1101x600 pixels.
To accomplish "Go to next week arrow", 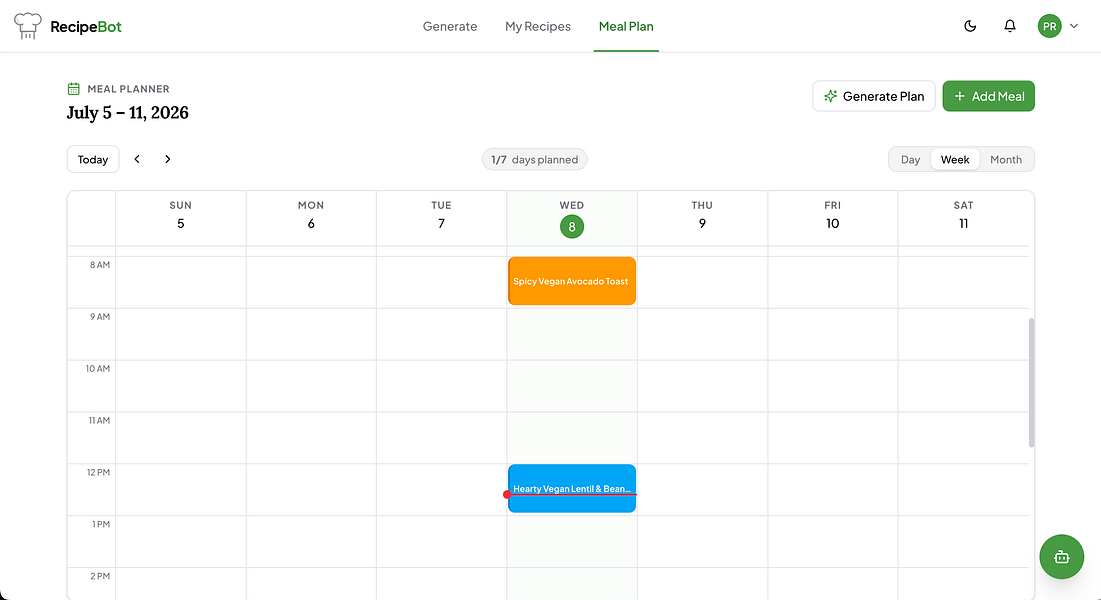I will (x=167, y=159).
